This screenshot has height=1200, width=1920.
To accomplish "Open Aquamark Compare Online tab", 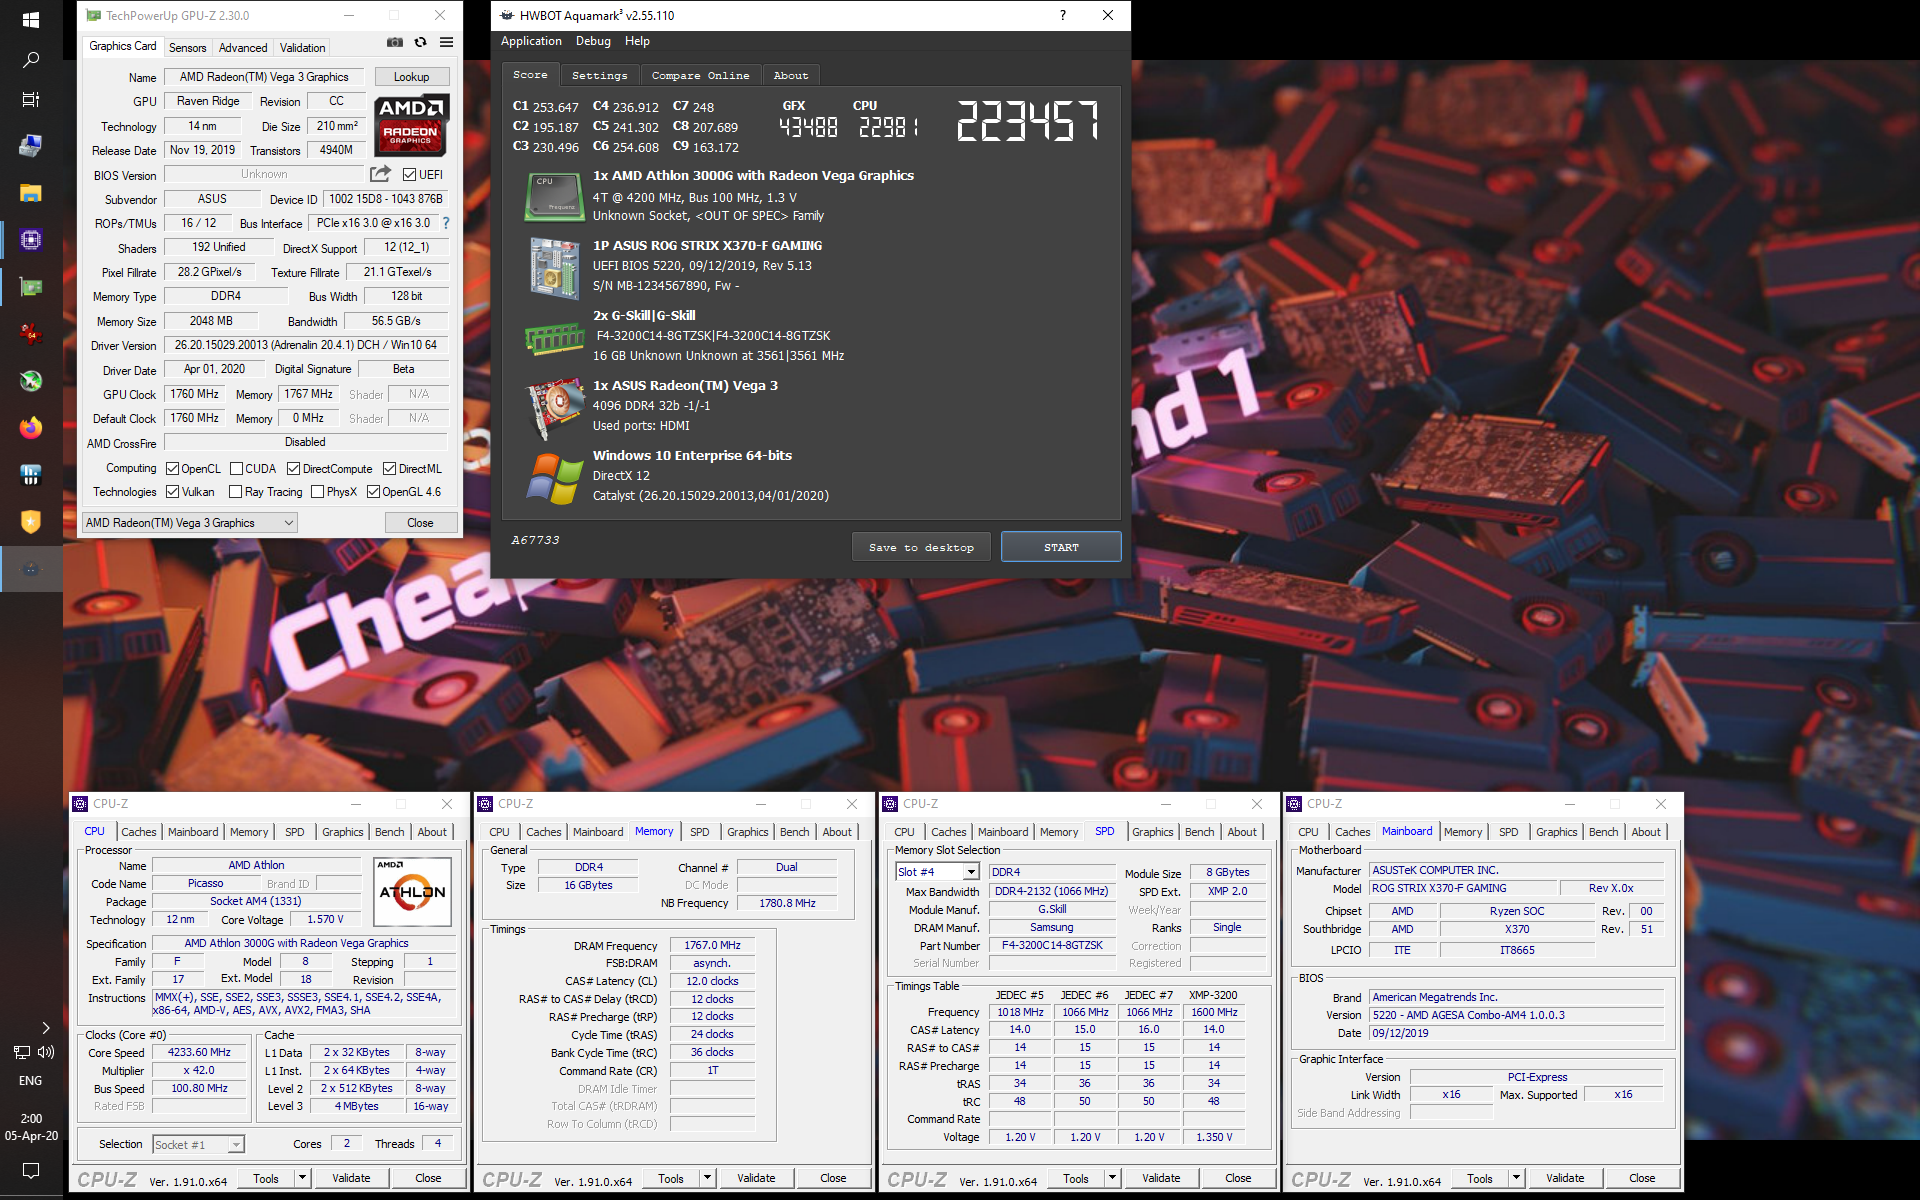I will (700, 76).
